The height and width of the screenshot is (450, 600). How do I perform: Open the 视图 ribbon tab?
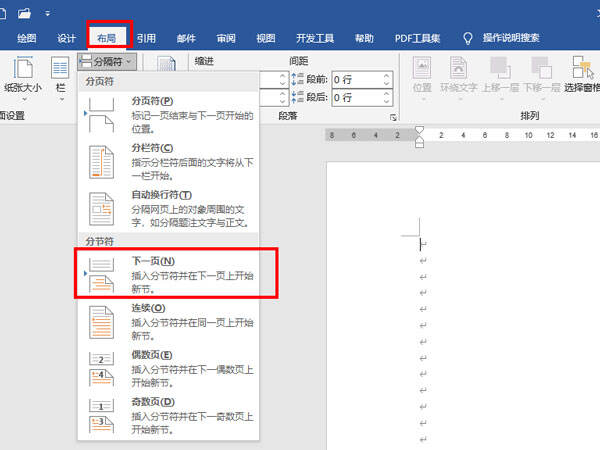[266, 38]
